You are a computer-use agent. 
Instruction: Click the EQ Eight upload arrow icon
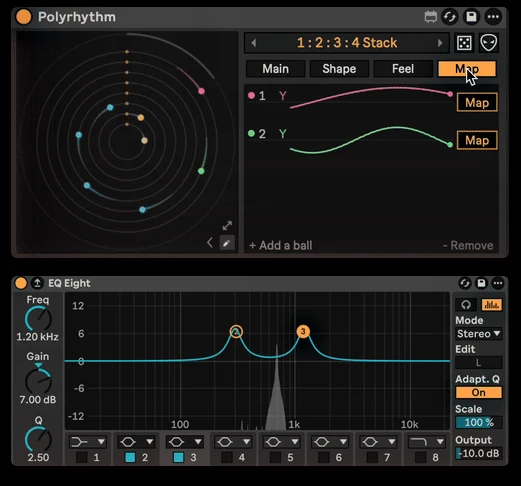(x=37, y=283)
